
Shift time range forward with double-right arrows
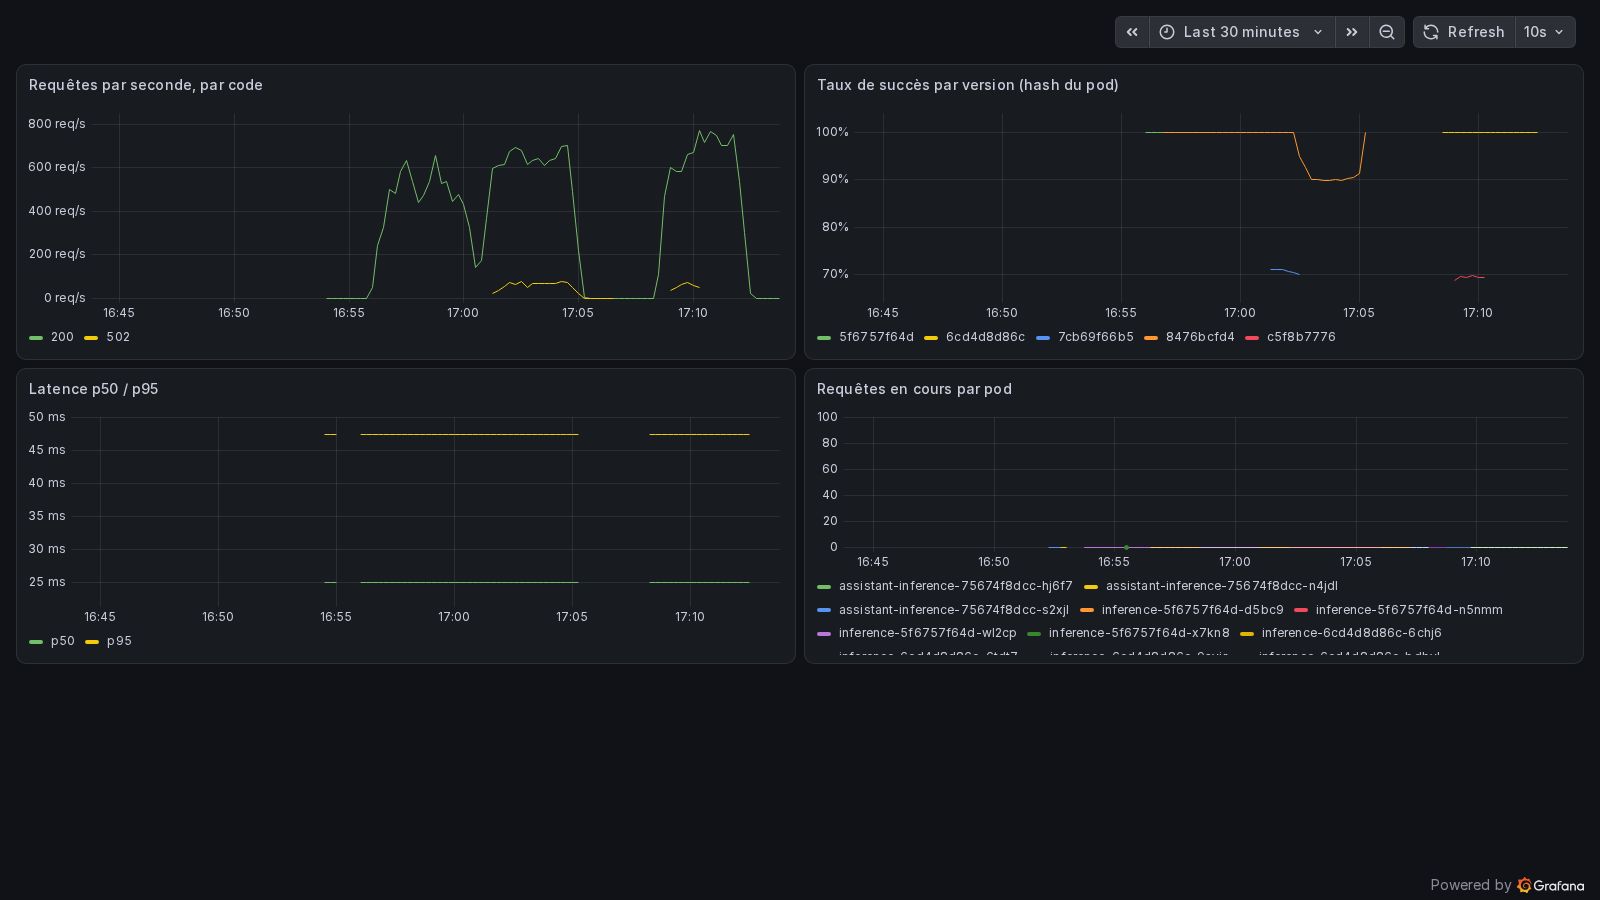(x=1352, y=32)
